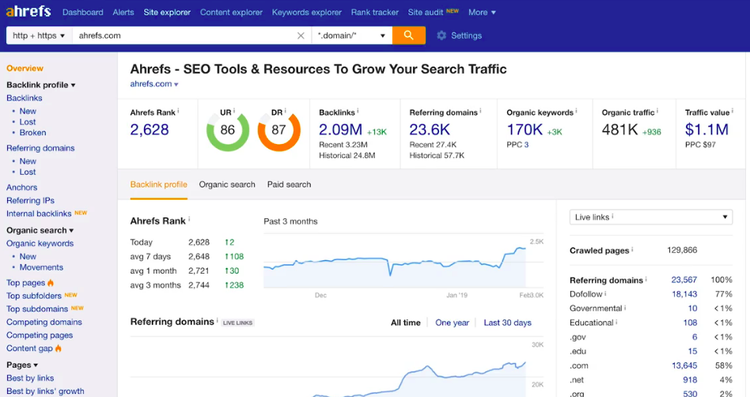The width and height of the screenshot is (750, 397).
Task: Click the $1.1M Traffic value
Action: (707, 130)
